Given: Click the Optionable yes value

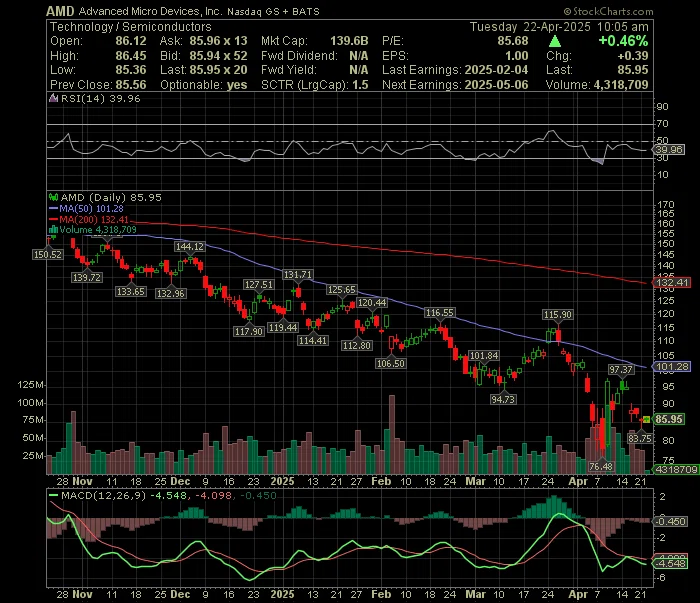Looking at the screenshot, I should coord(237,85).
